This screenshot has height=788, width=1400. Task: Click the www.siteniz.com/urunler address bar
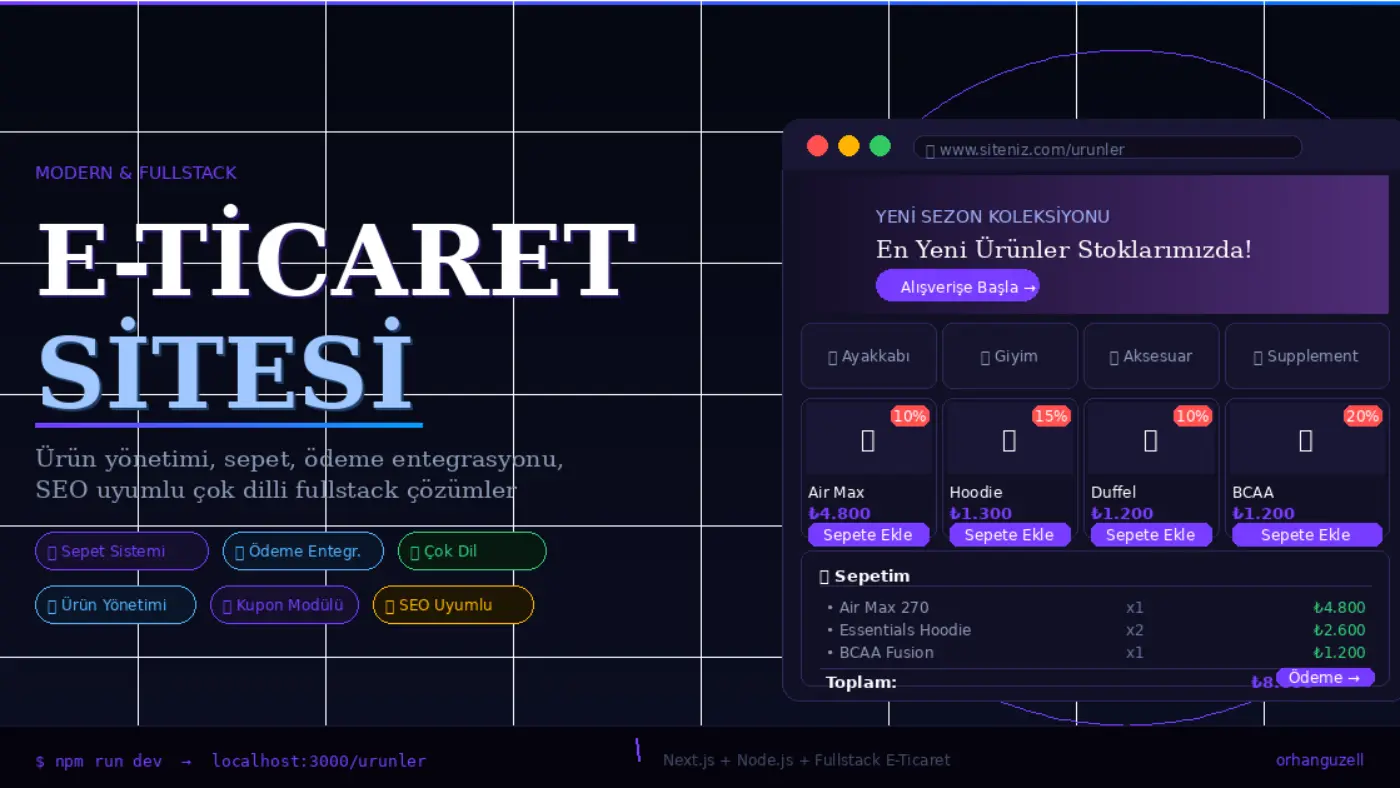(1107, 148)
